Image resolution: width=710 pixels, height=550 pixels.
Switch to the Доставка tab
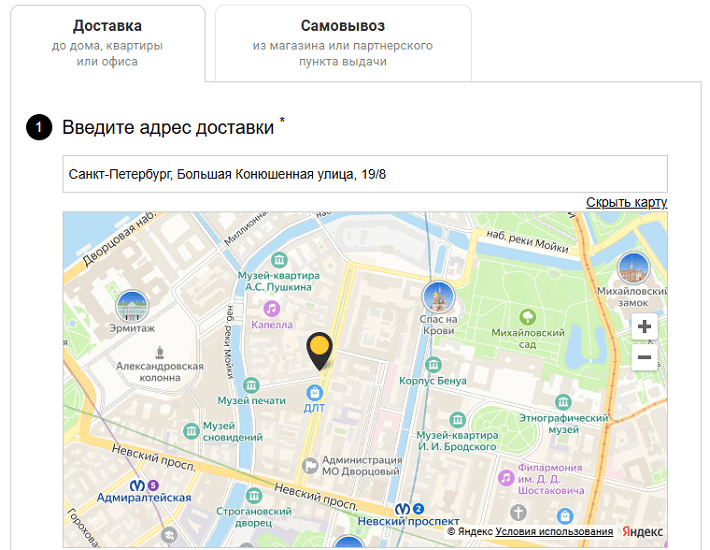pyautogui.click(x=107, y=43)
